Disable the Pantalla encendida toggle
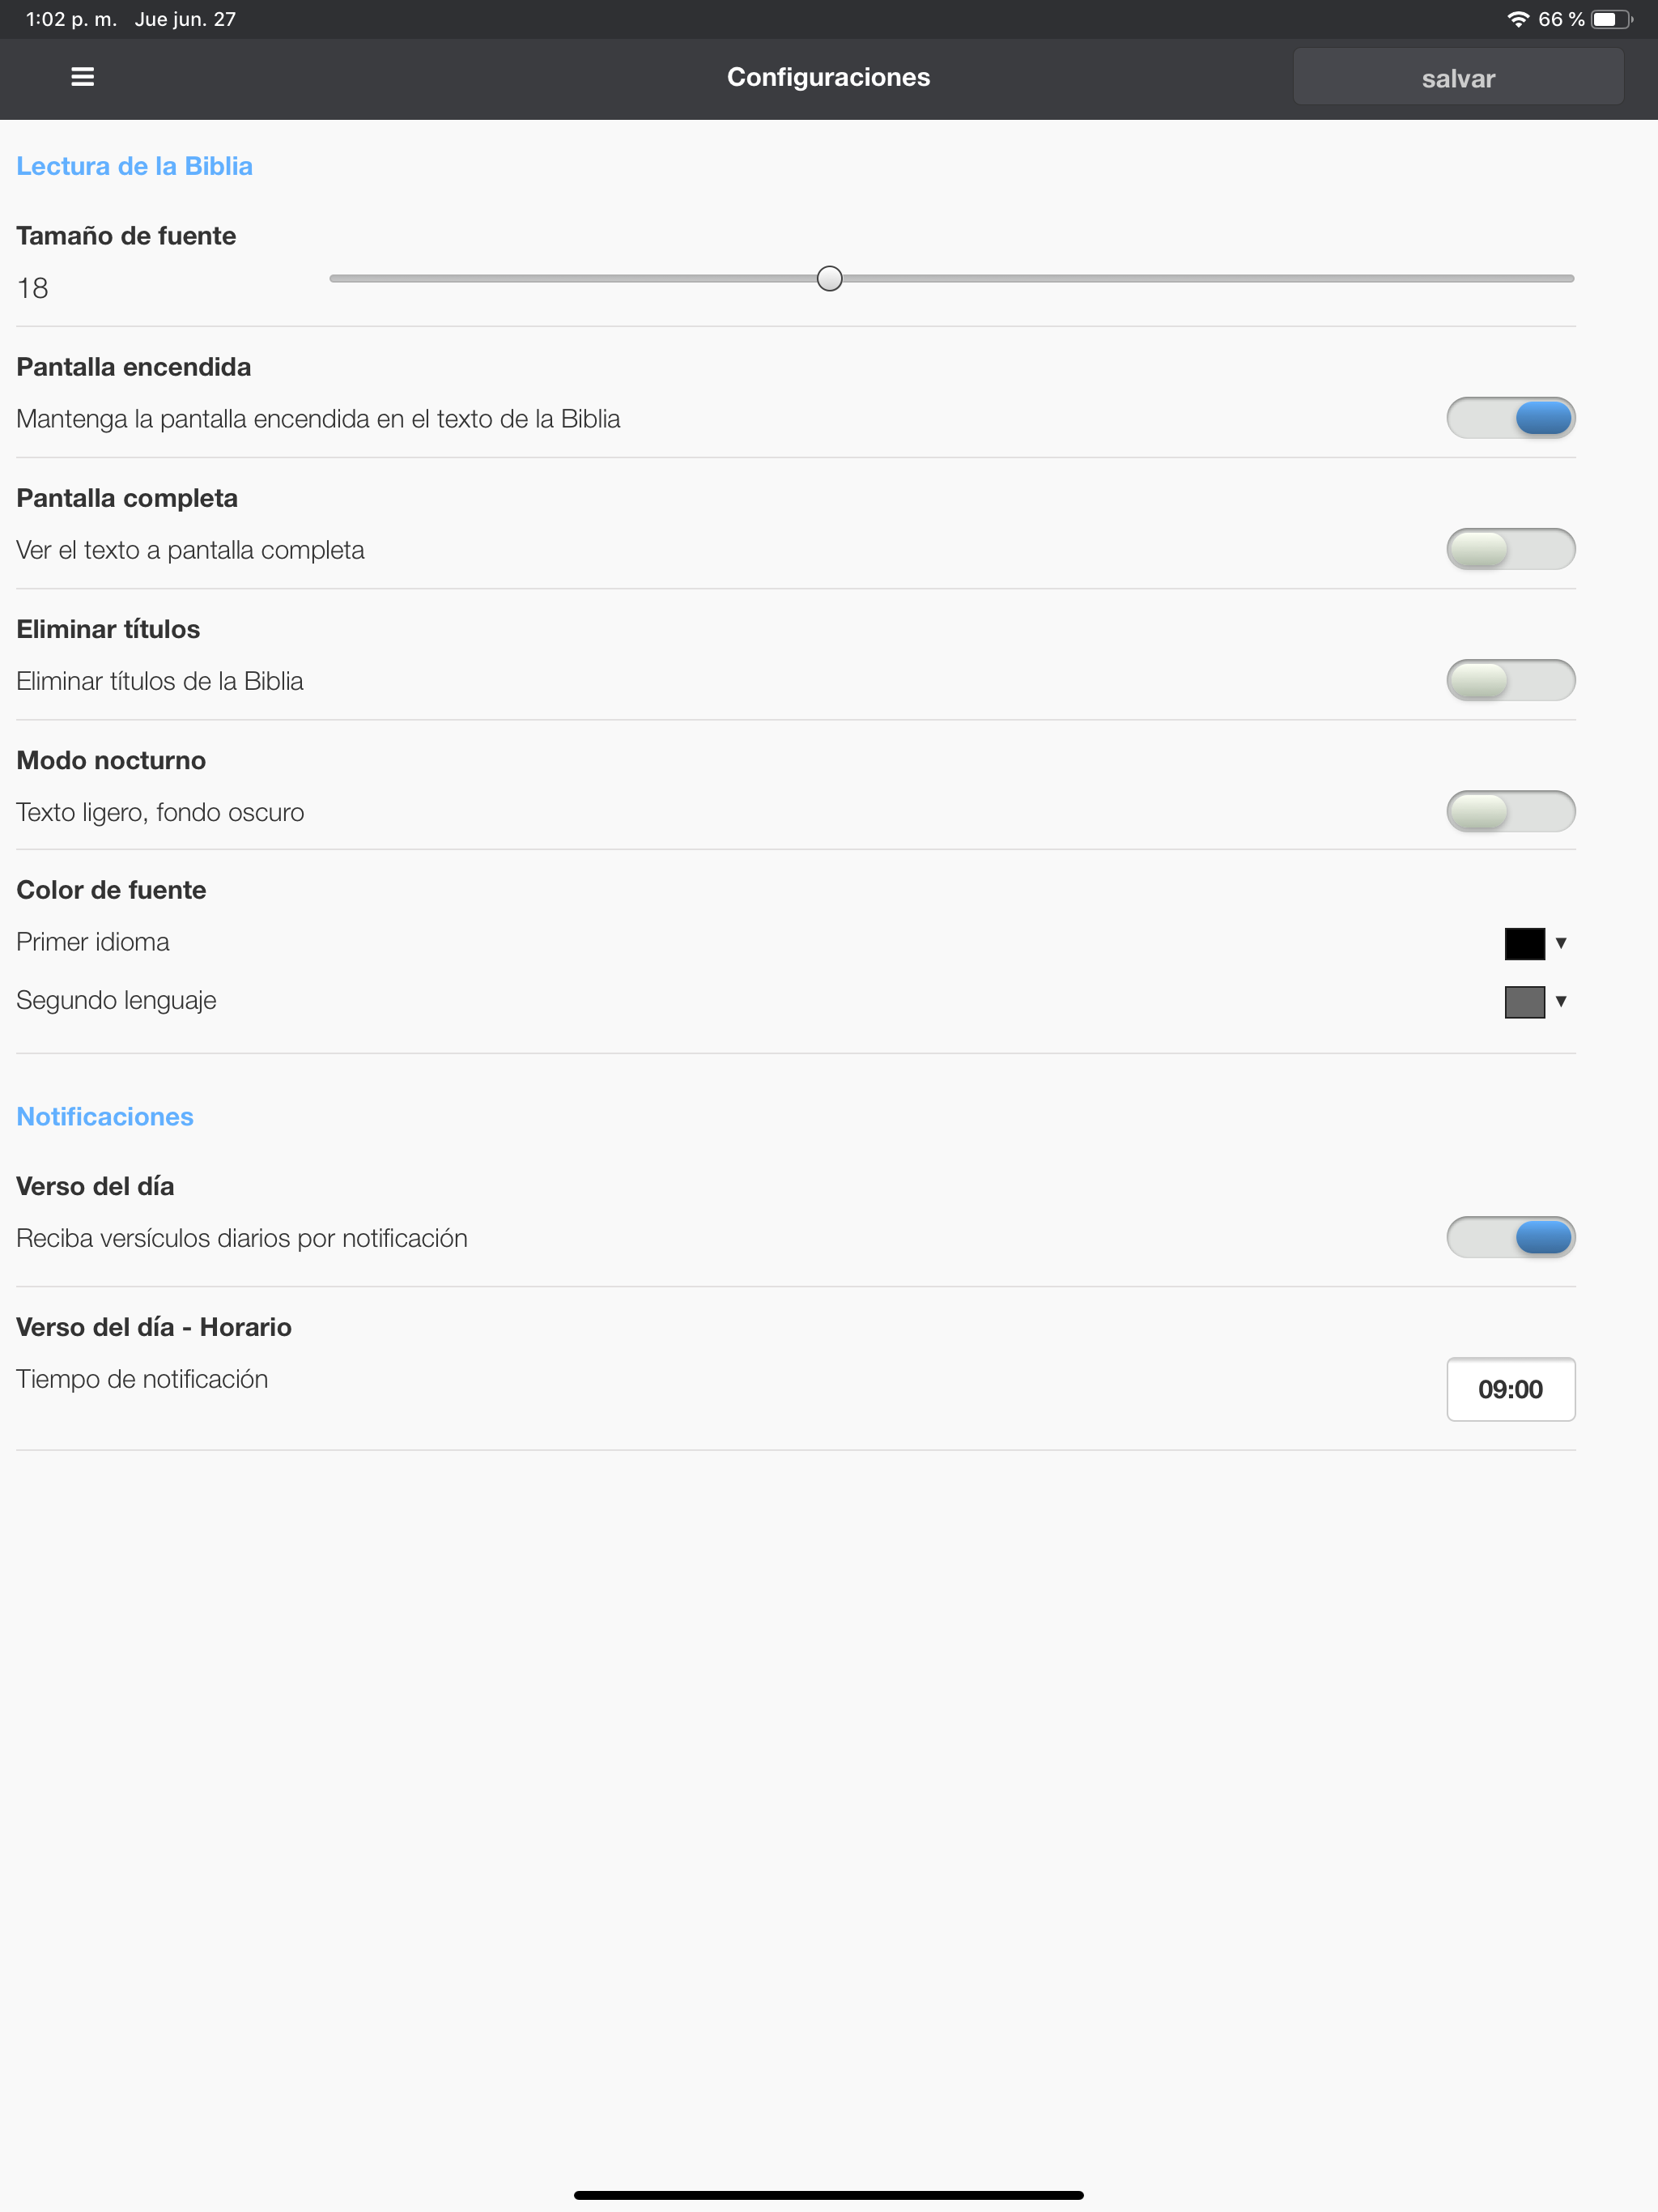Viewport: 1658px width, 2212px height. coord(1510,418)
